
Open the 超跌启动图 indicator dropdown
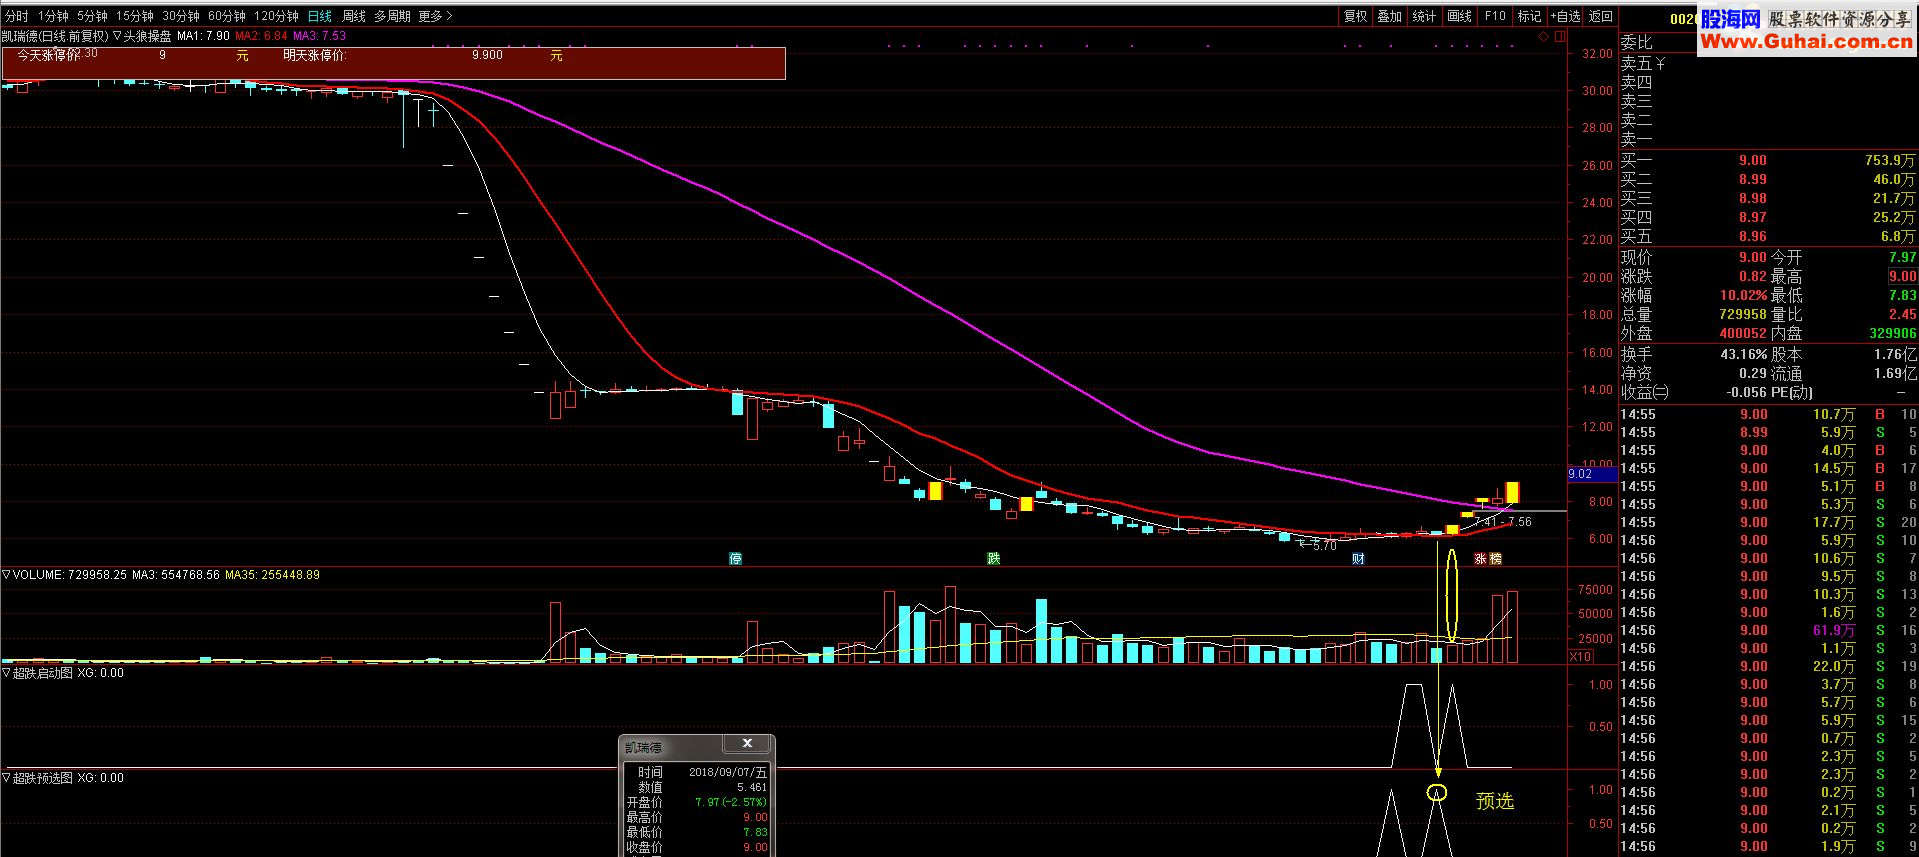click(6, 673)
